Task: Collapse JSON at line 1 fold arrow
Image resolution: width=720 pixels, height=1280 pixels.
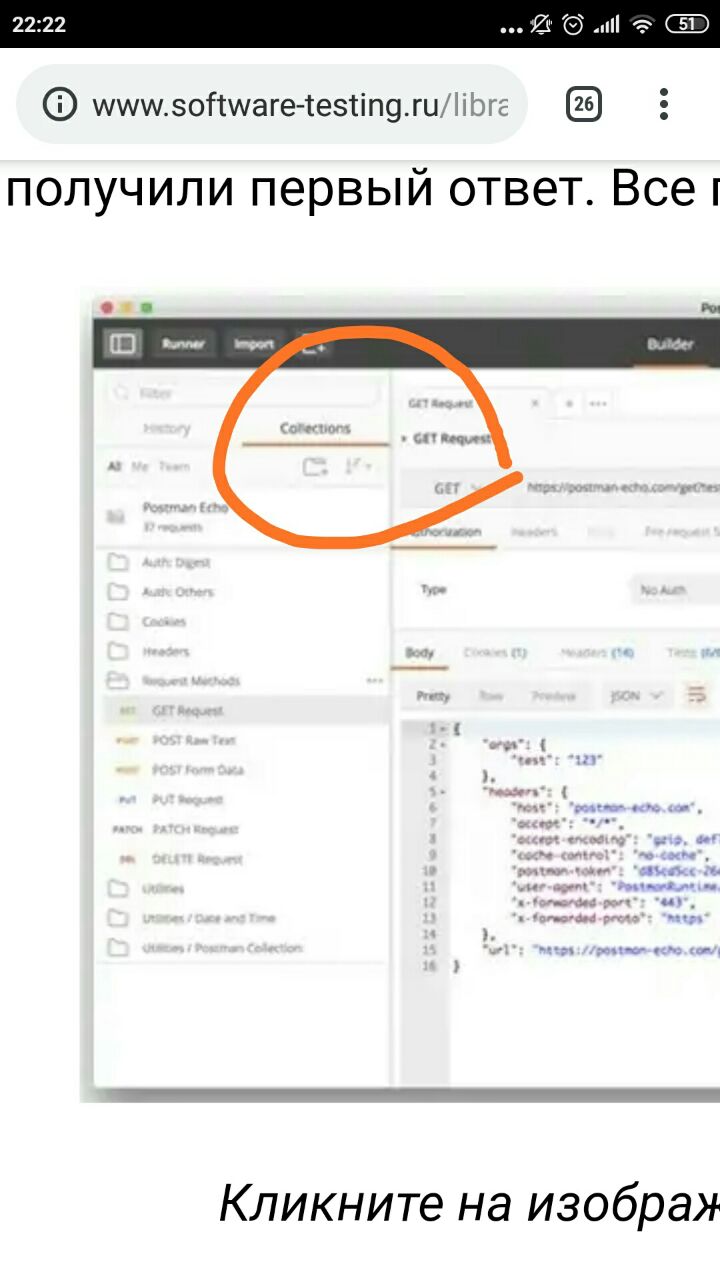Action: click(442, 729)
